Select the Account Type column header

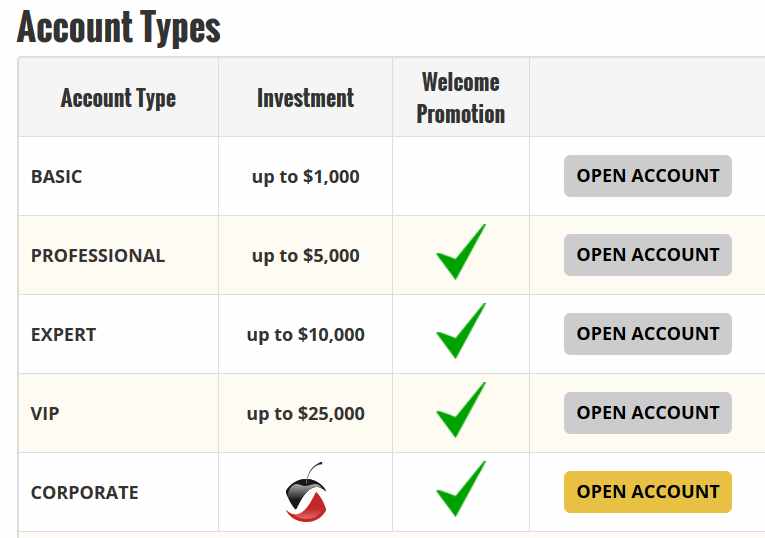click(x=118, y=98)
